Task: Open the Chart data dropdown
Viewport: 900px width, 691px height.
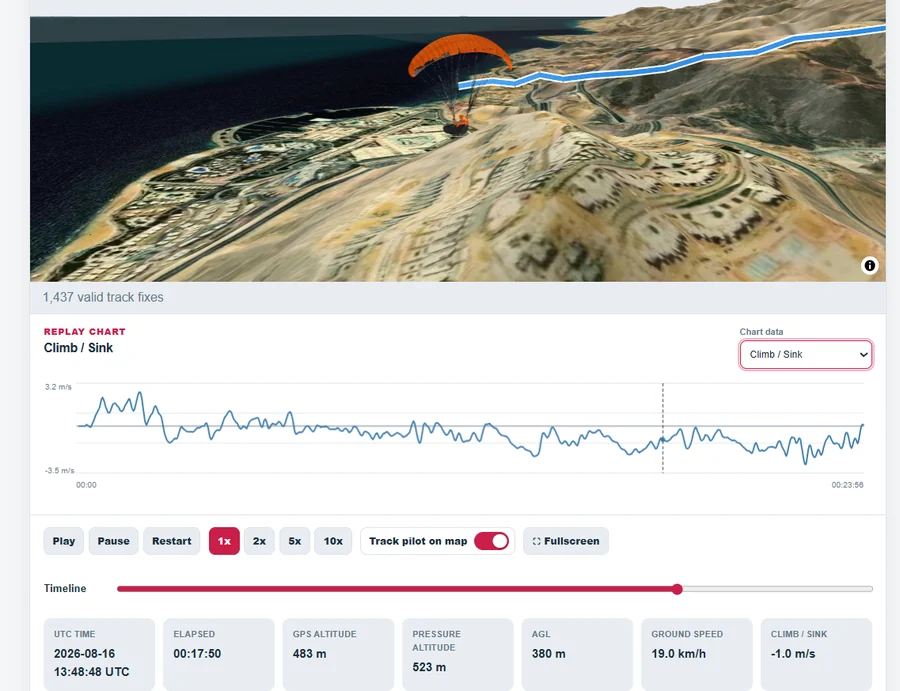Action: click(806, 355)
